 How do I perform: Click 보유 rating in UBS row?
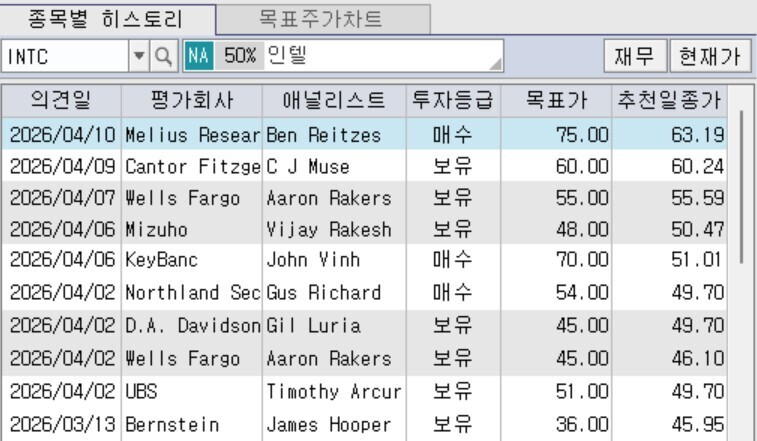point(452,391)
